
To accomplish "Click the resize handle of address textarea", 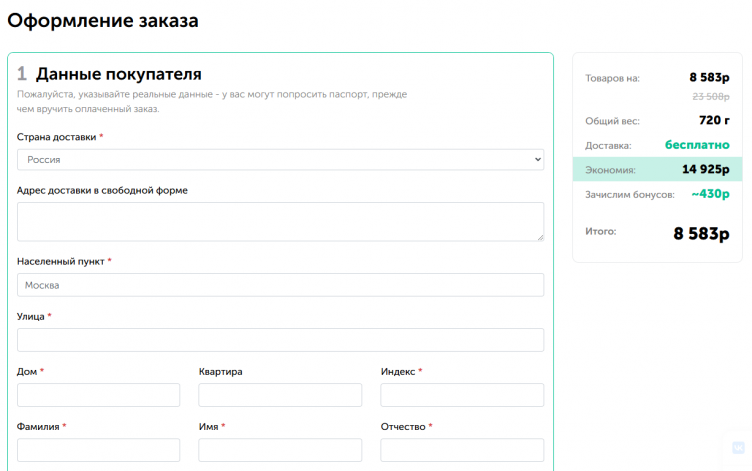I will (x=540, y=237).
